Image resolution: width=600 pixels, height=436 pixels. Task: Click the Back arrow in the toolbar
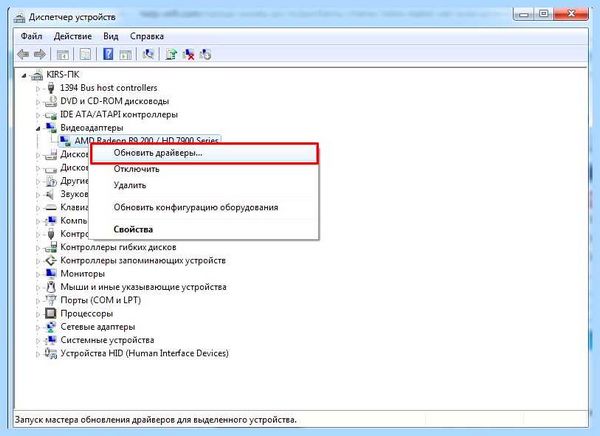point(23,55)
